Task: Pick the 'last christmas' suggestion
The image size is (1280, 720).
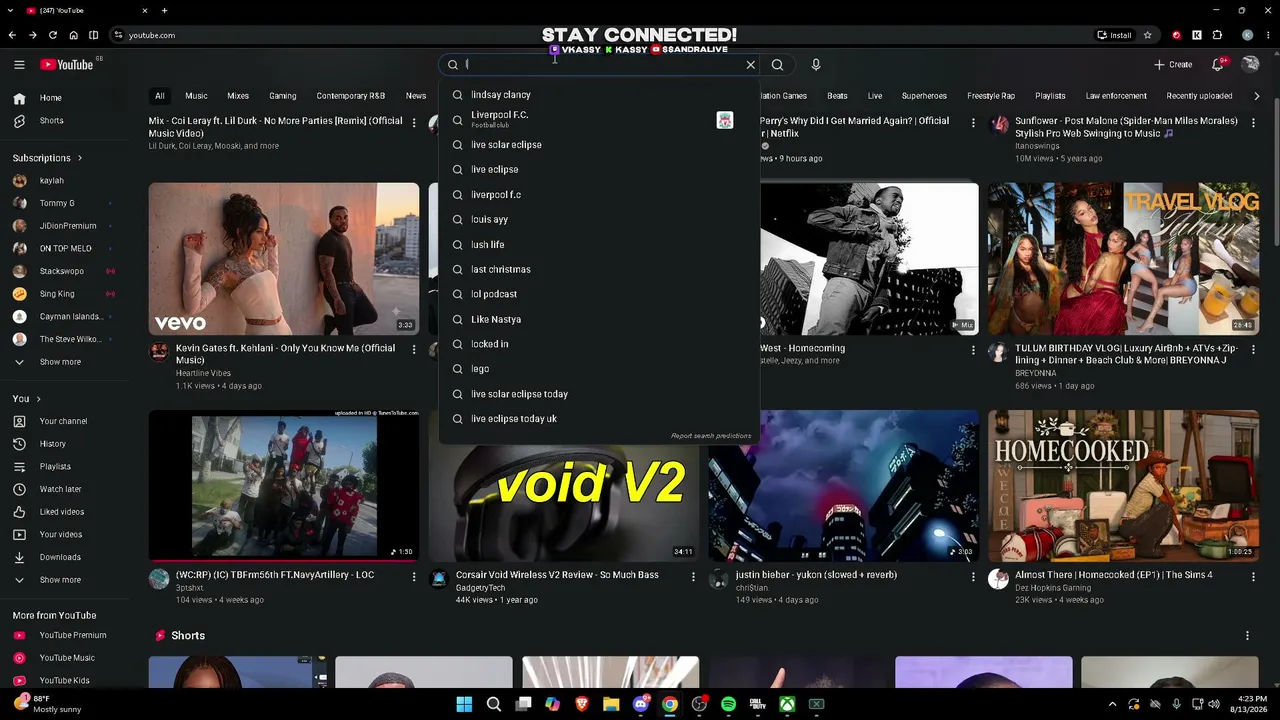Action: [599, 270]
